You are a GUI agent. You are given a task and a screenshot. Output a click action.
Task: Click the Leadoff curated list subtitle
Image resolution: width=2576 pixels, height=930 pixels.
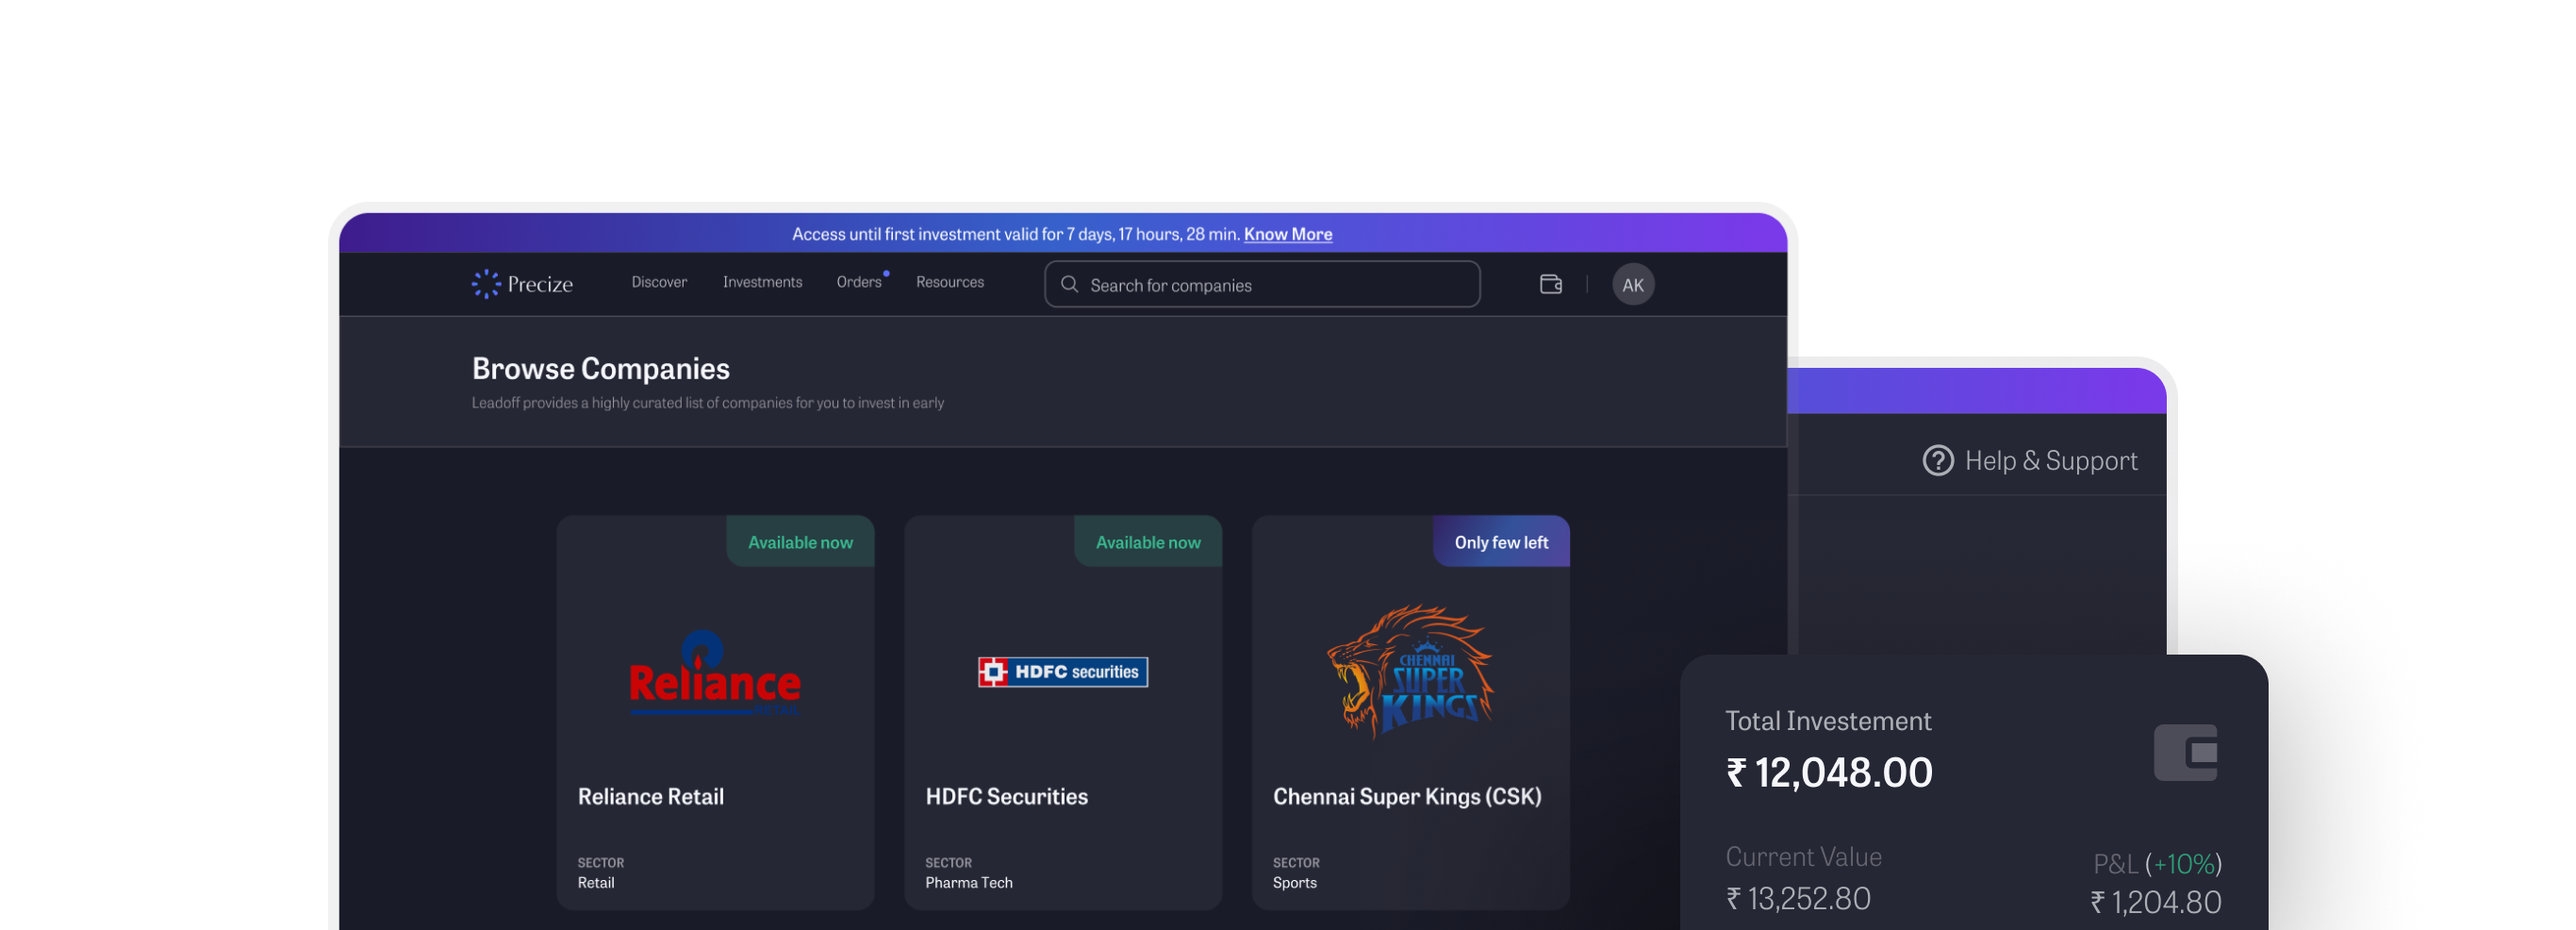(707, 403)
